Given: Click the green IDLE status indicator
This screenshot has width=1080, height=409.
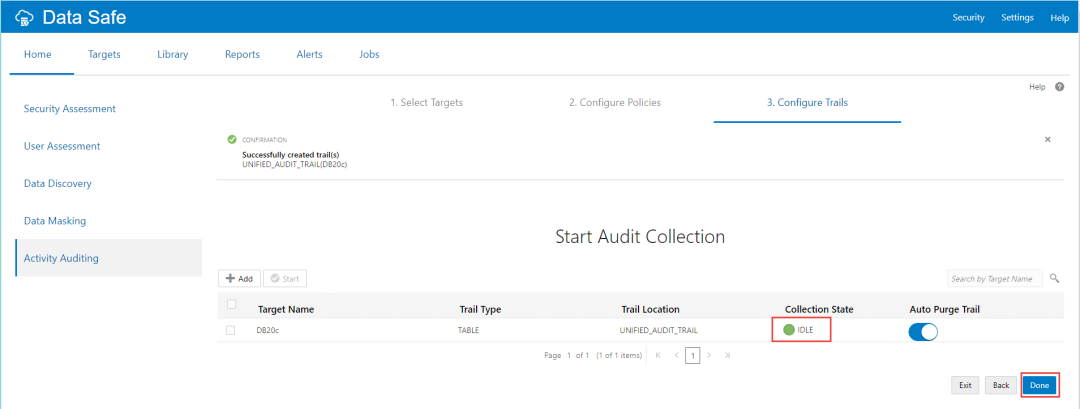Looking at the screenshot, I should click(x=789, y=330).
